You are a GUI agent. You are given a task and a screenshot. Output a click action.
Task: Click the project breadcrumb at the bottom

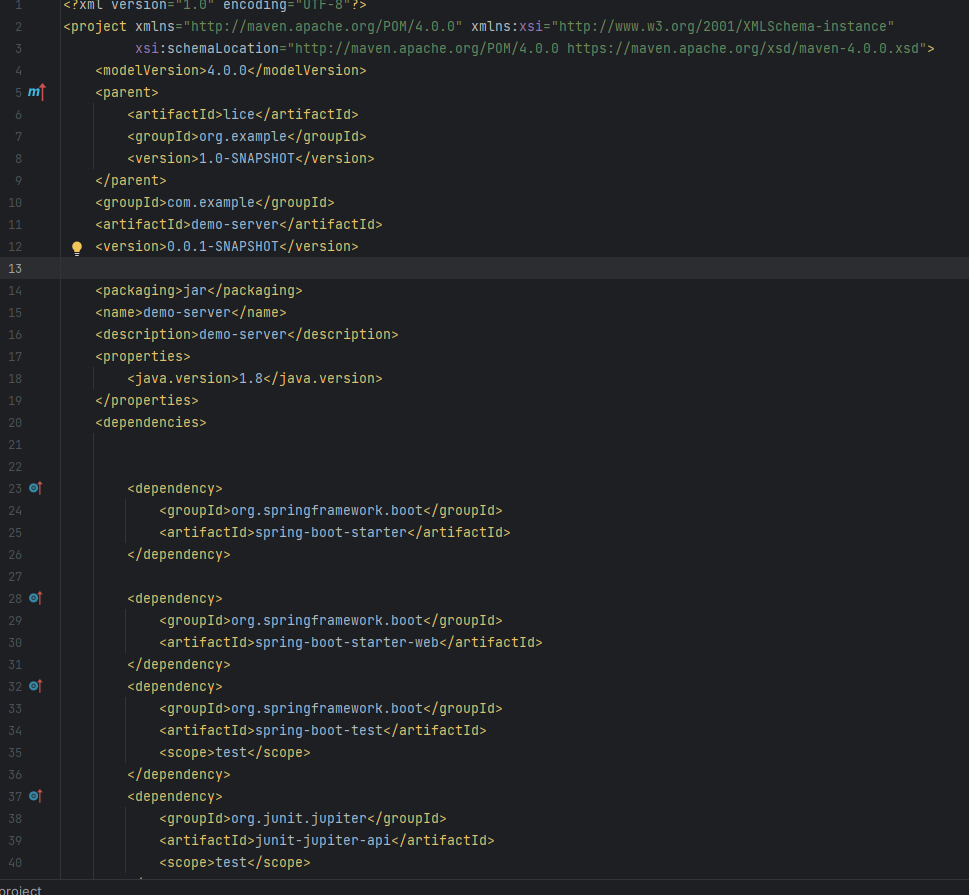coord(20,889)
